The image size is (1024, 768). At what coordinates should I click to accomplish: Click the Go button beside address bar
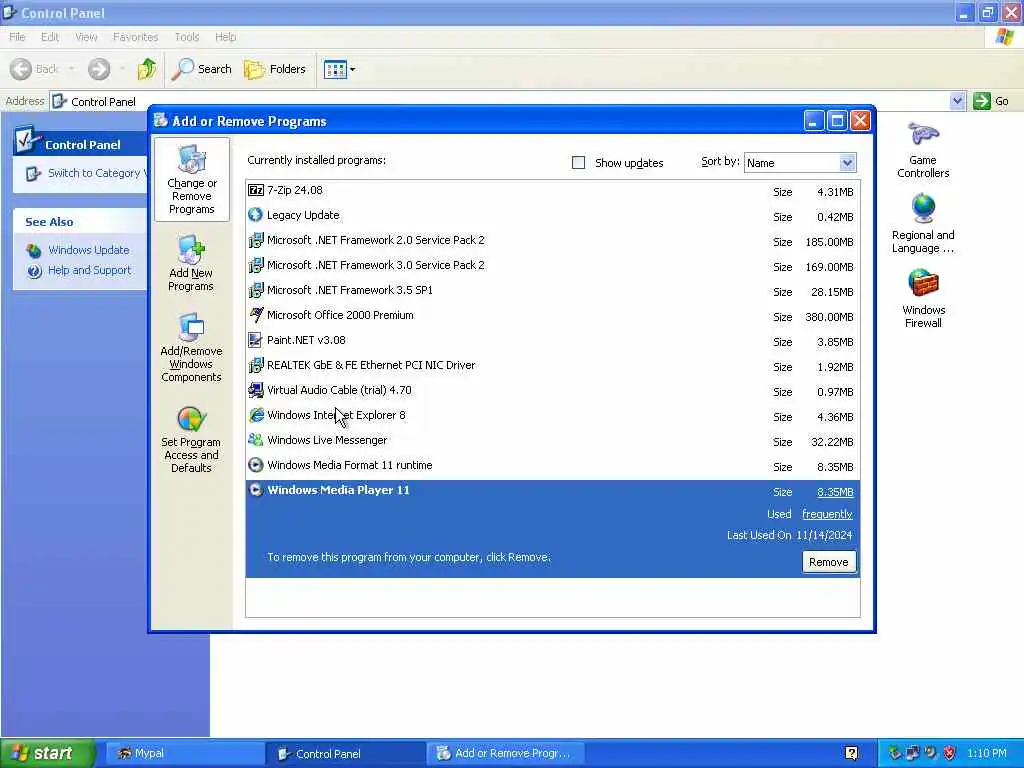click(x=991, y=101)
